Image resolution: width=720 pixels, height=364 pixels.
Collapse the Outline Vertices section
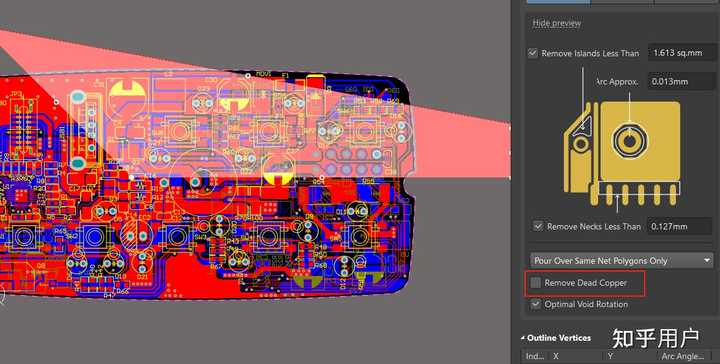coord(523,338)
